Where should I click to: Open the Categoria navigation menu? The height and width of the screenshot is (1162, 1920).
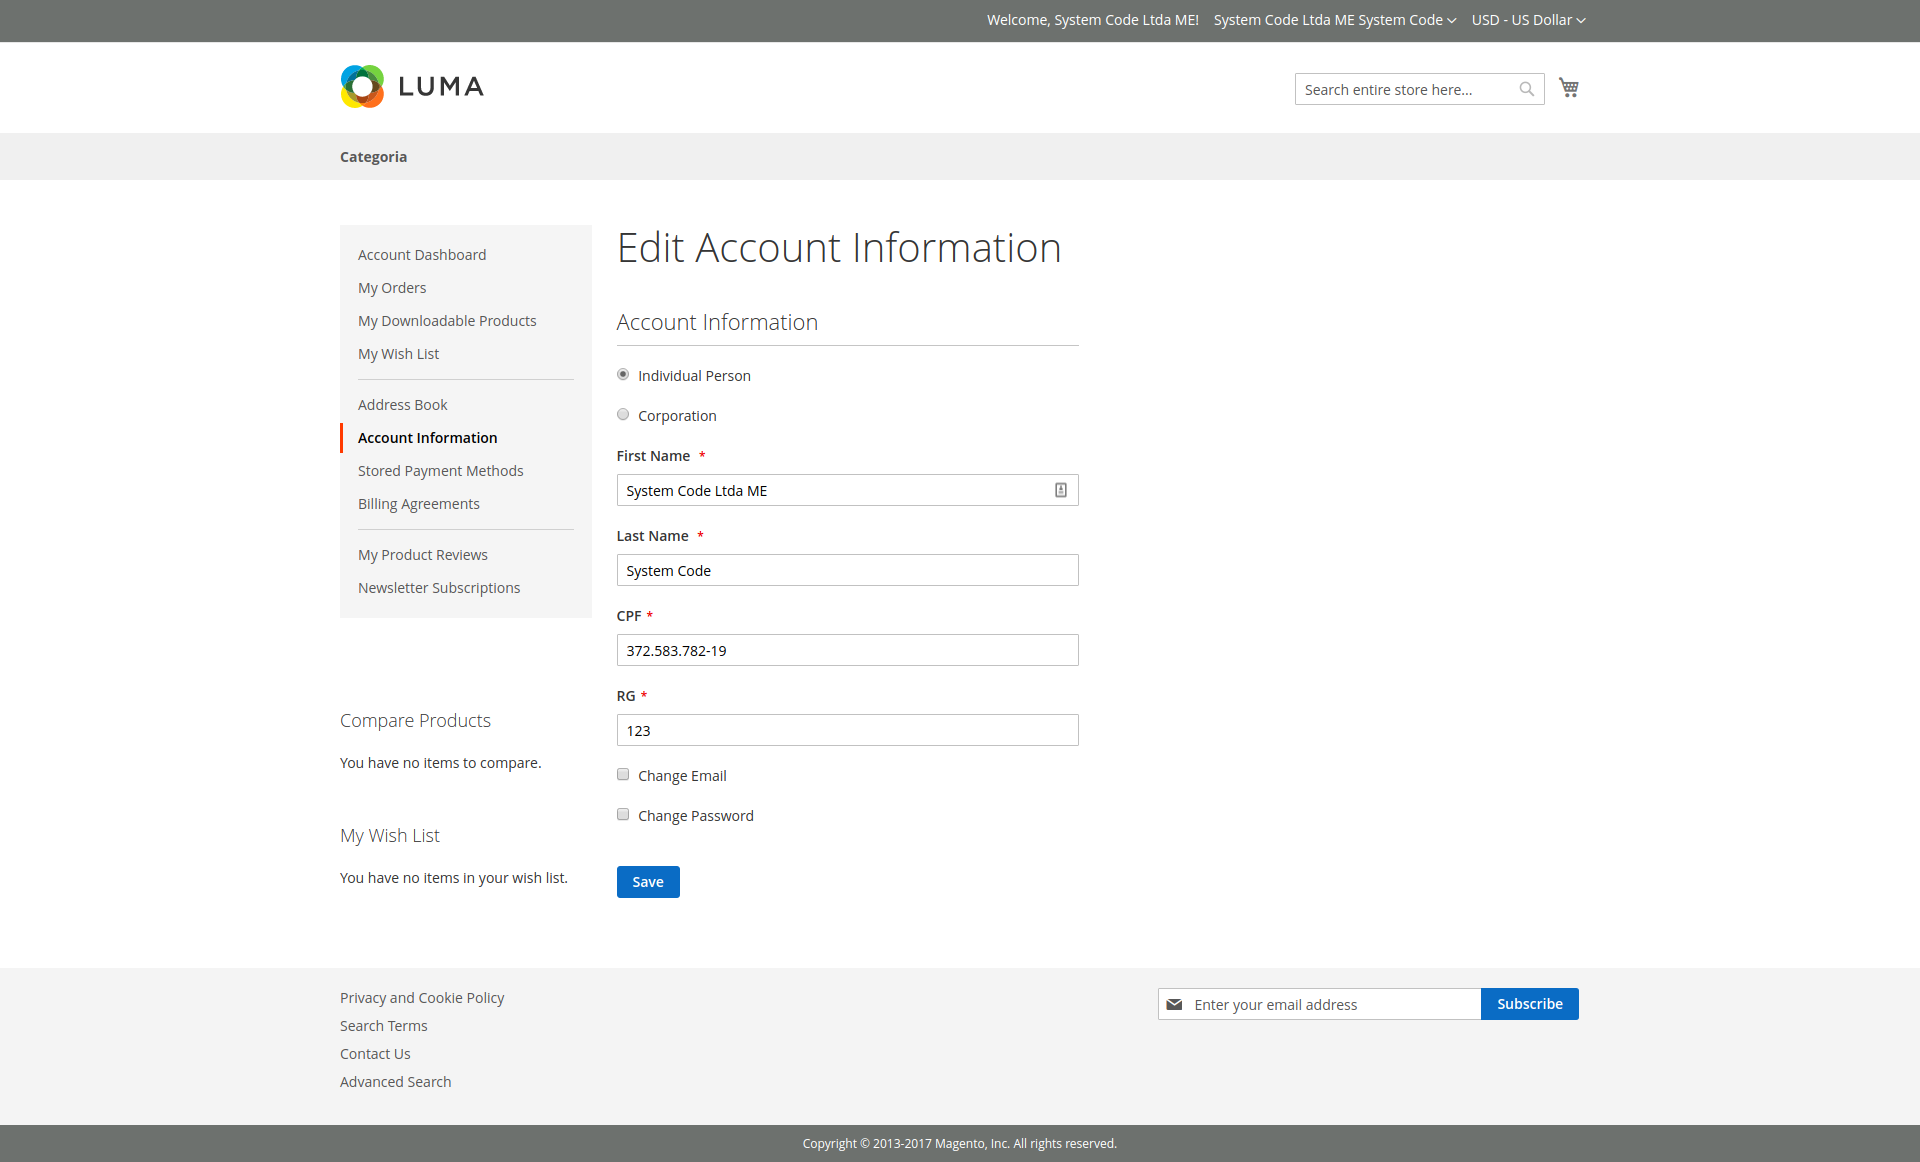(x=373, y=157)
